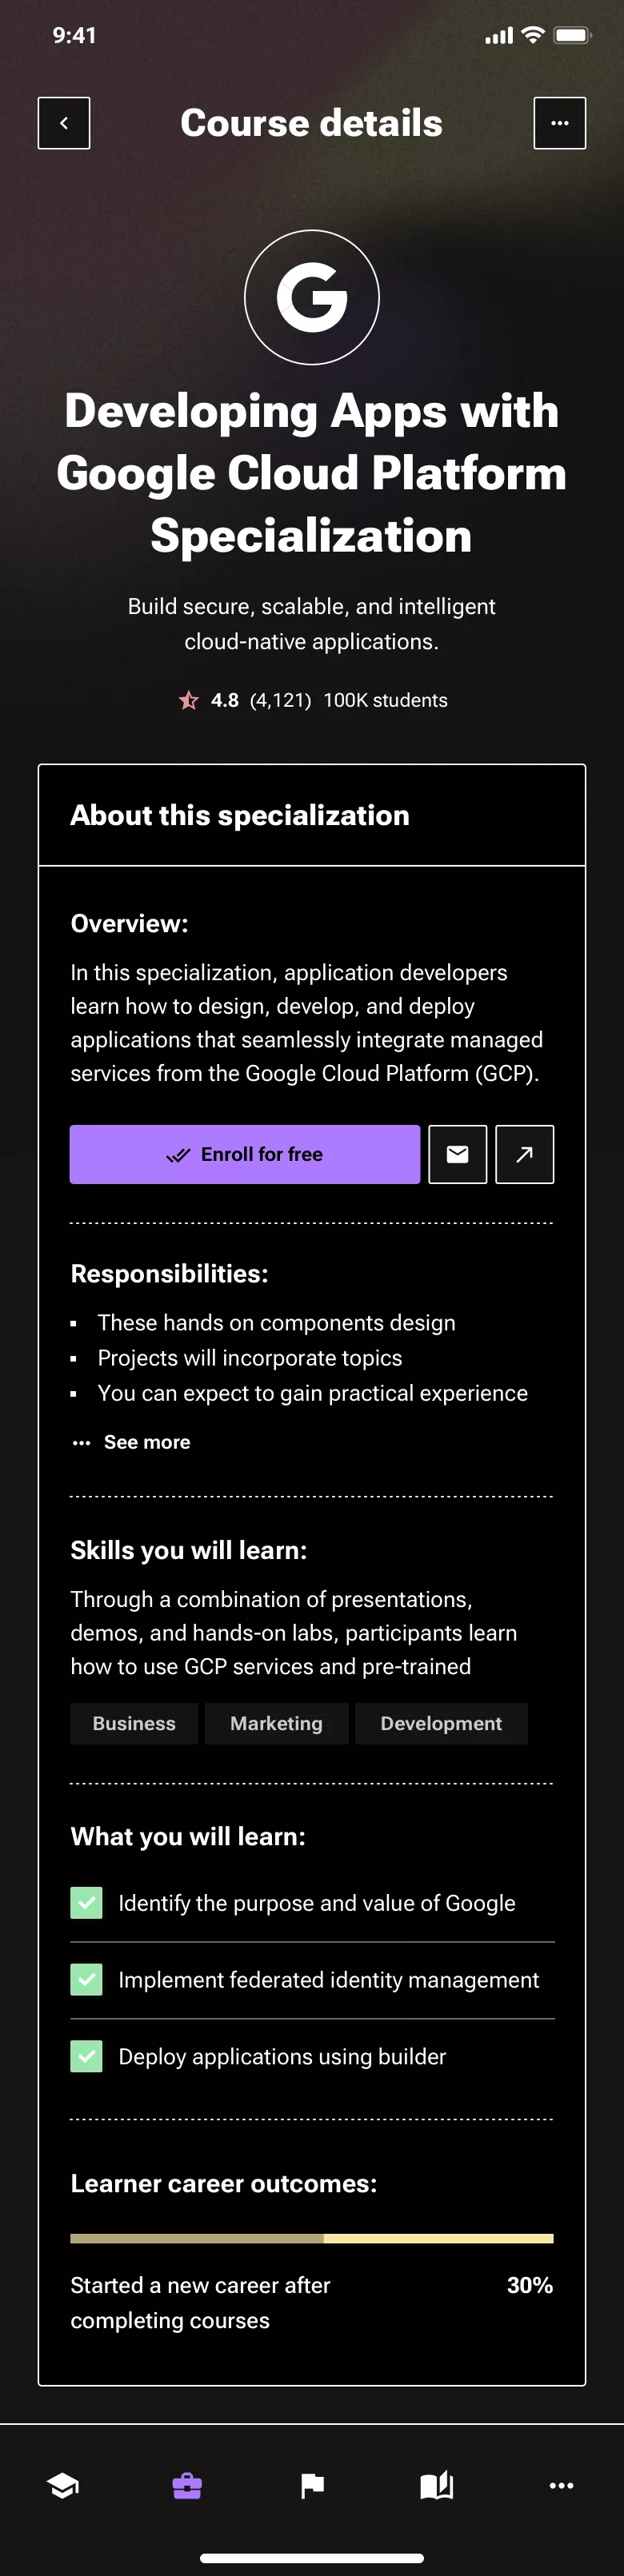Open the reading book icon in bottom bar
Screen dimensions: 624x2576
(436, 2486)
